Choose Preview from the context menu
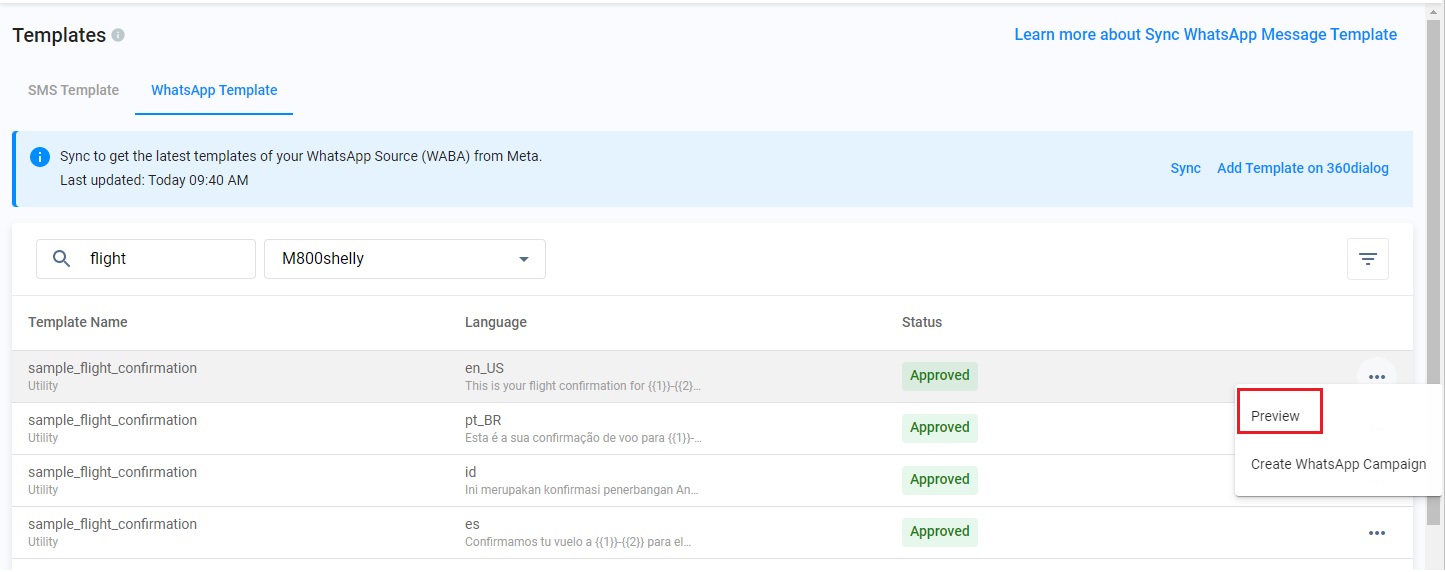This screenshot has height=572, width=1445. pyautogui.click(x=1276, y=416)
